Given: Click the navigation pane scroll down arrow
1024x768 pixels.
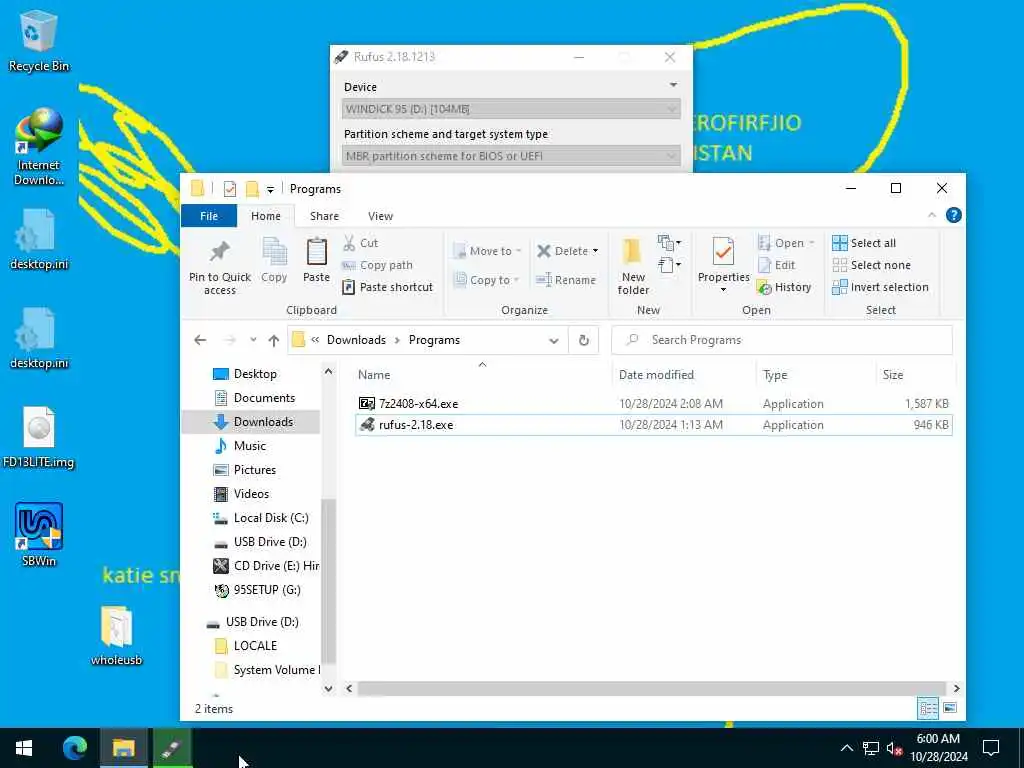Looking at the screenshot, I should [328, 688].
